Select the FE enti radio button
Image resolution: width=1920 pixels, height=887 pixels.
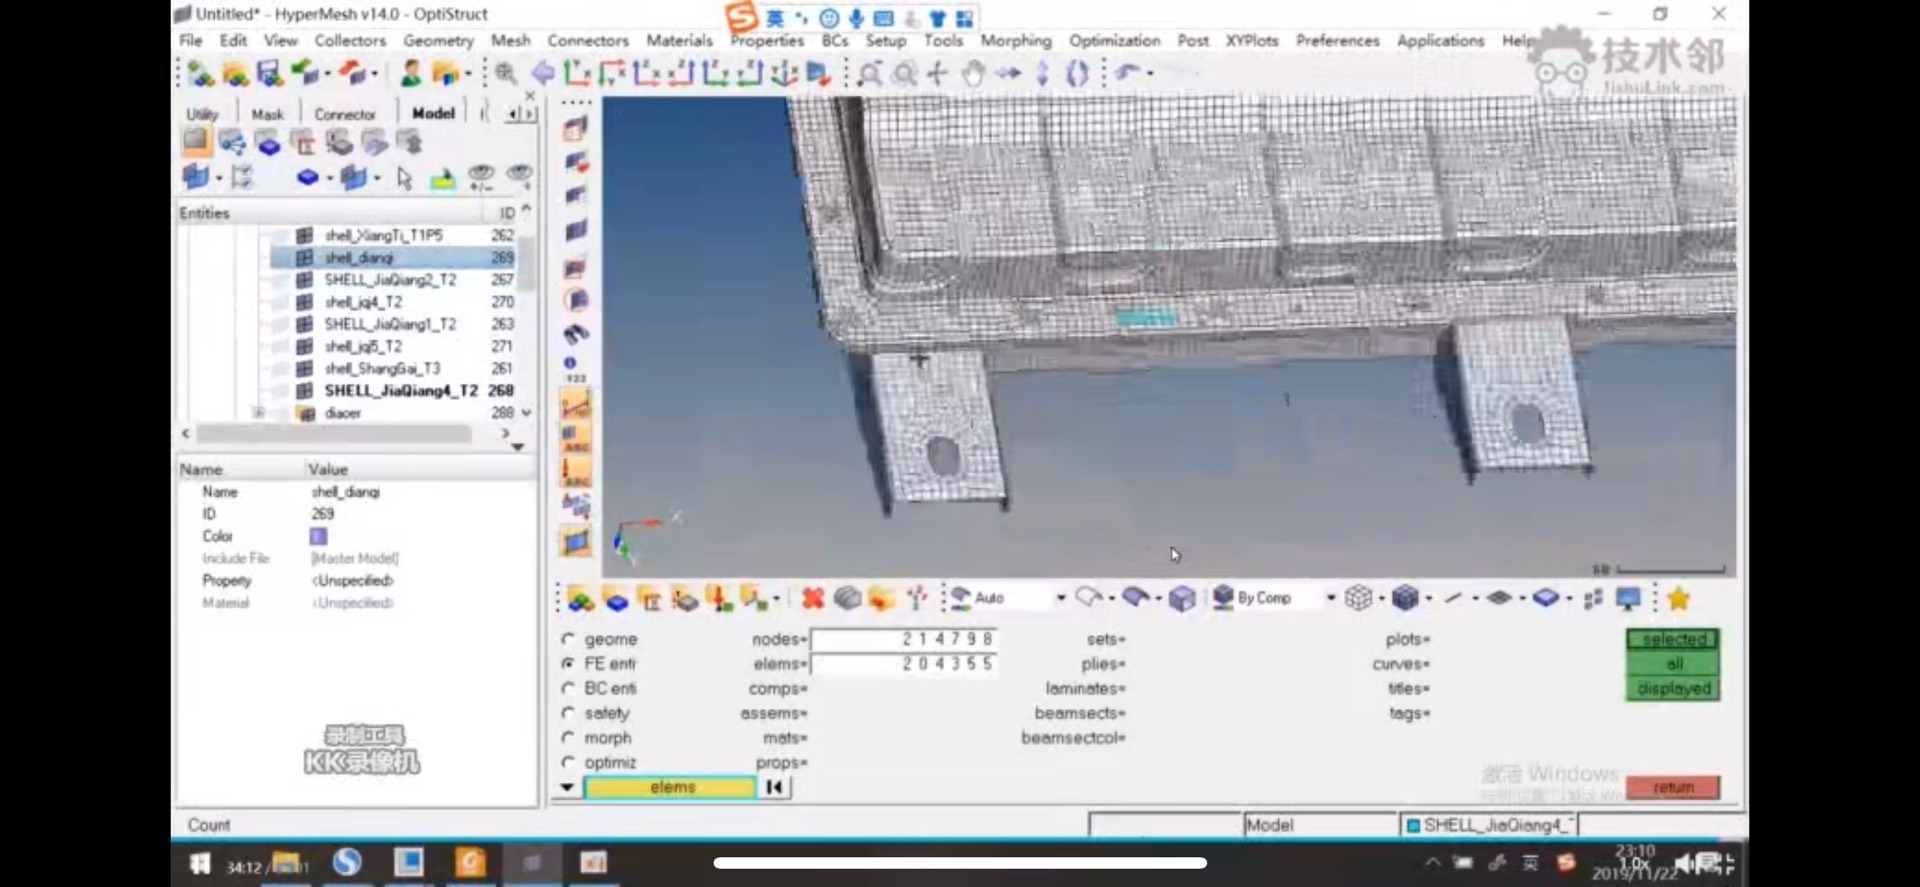click(x=568, y=664)
